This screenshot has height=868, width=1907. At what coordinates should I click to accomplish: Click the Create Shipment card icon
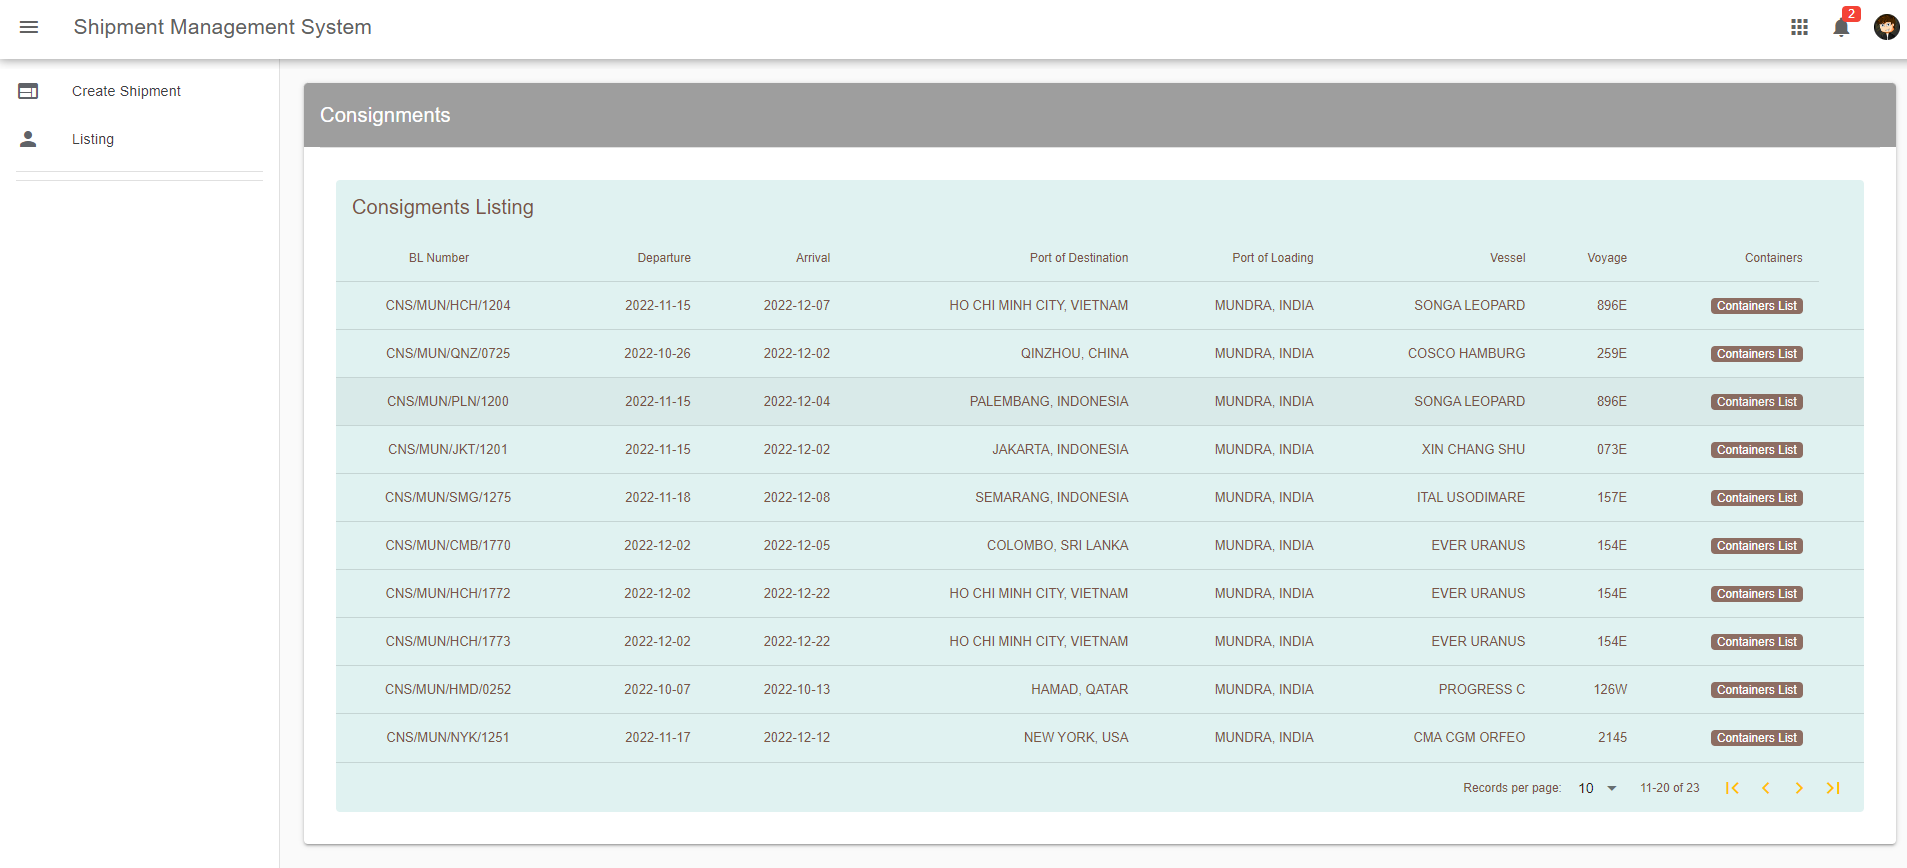pos(28,91)
